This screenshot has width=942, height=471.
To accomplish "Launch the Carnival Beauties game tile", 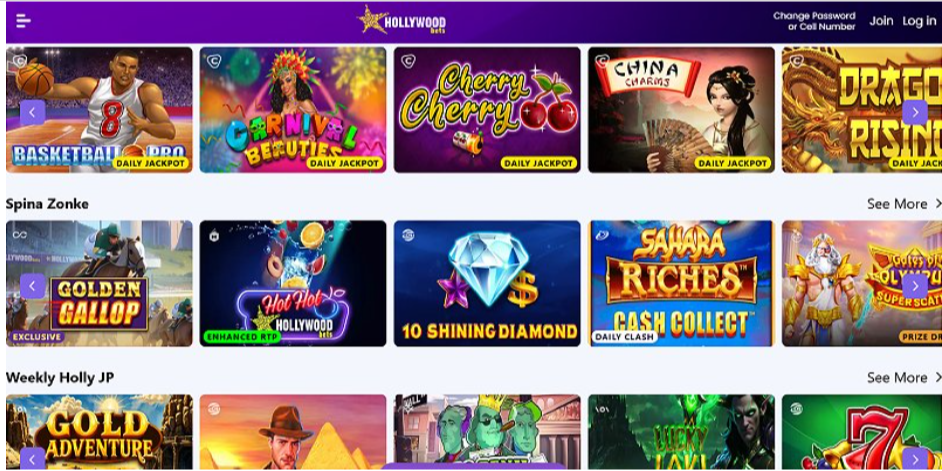I will click(x=293, y=110).
